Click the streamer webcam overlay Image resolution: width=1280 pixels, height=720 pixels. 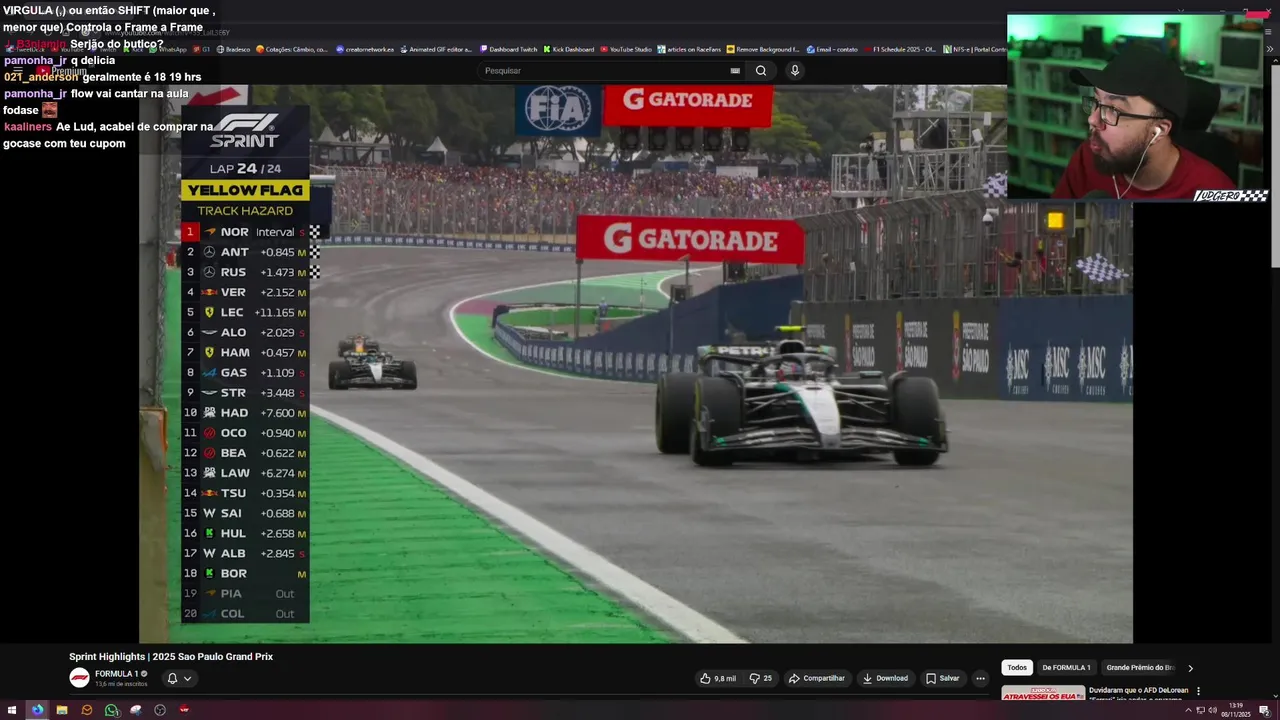pos(1138,108)
